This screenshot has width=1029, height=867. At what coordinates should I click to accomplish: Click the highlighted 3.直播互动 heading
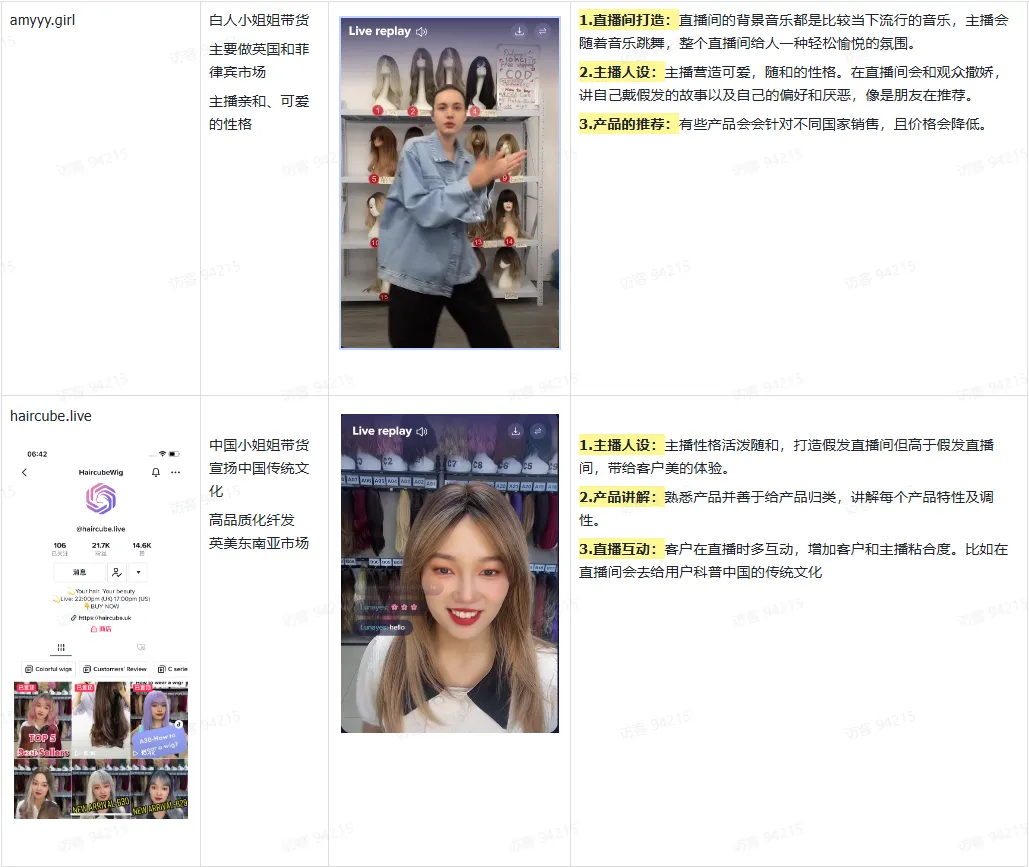point(621,549)
